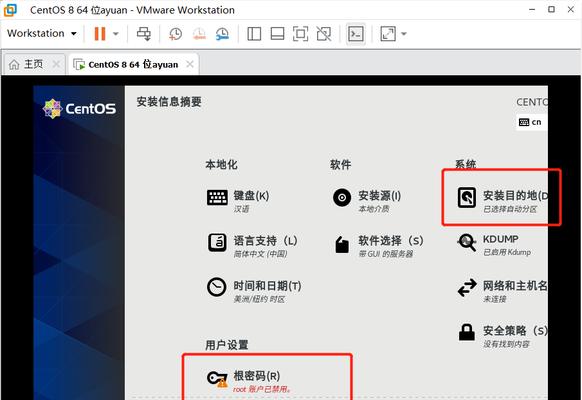Open 语言支持 (L) settings

tap(265, 241)
